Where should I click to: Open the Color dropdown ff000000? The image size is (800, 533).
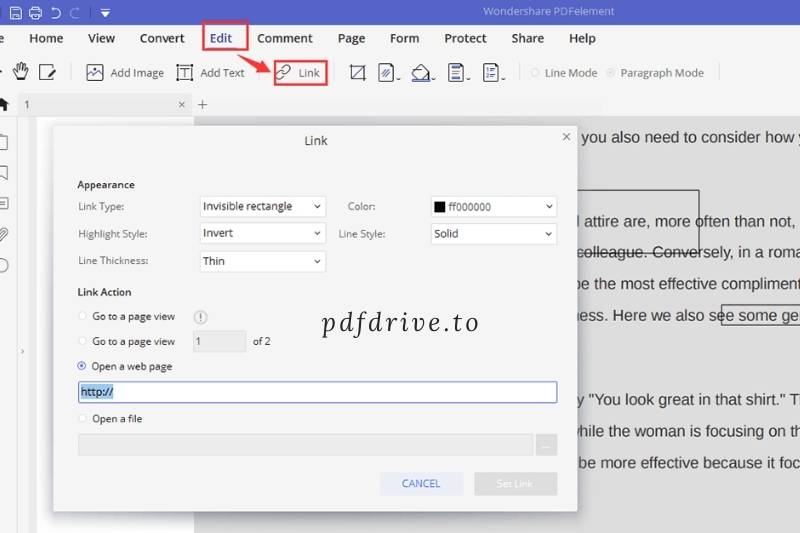coord(493,207)
